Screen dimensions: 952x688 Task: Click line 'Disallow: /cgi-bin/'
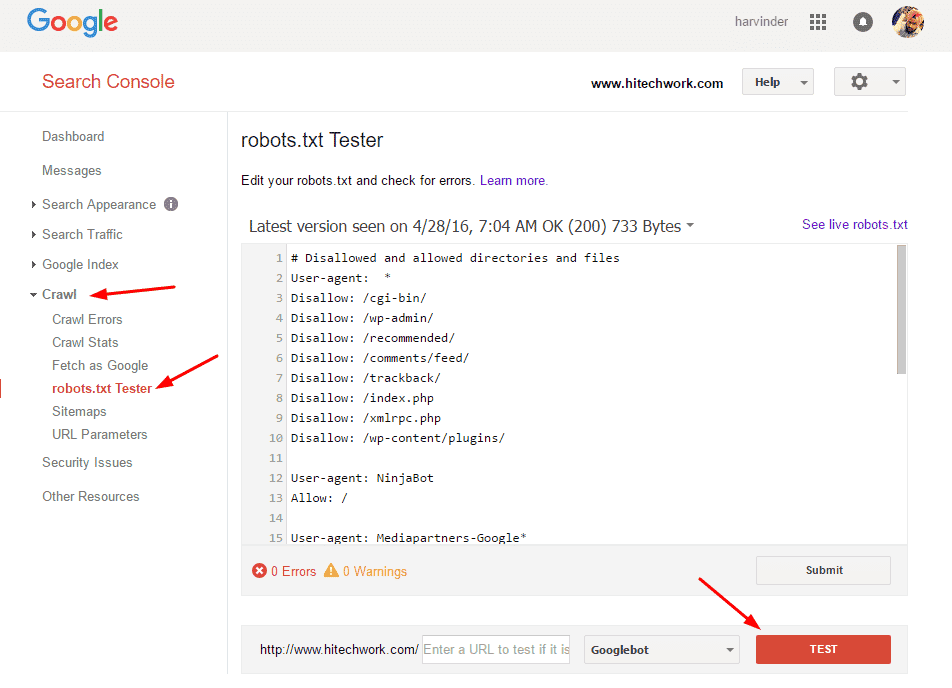(x=358, y=298)
